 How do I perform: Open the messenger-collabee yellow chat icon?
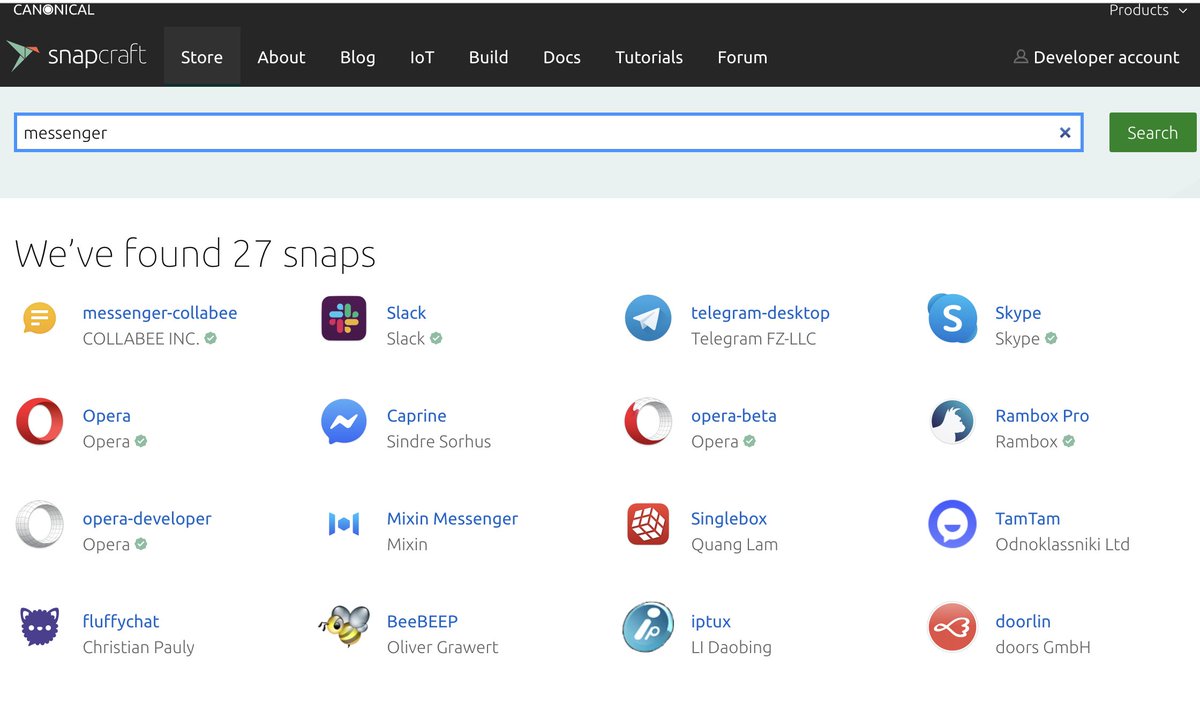pyautogui.click(x=40, y=319)
